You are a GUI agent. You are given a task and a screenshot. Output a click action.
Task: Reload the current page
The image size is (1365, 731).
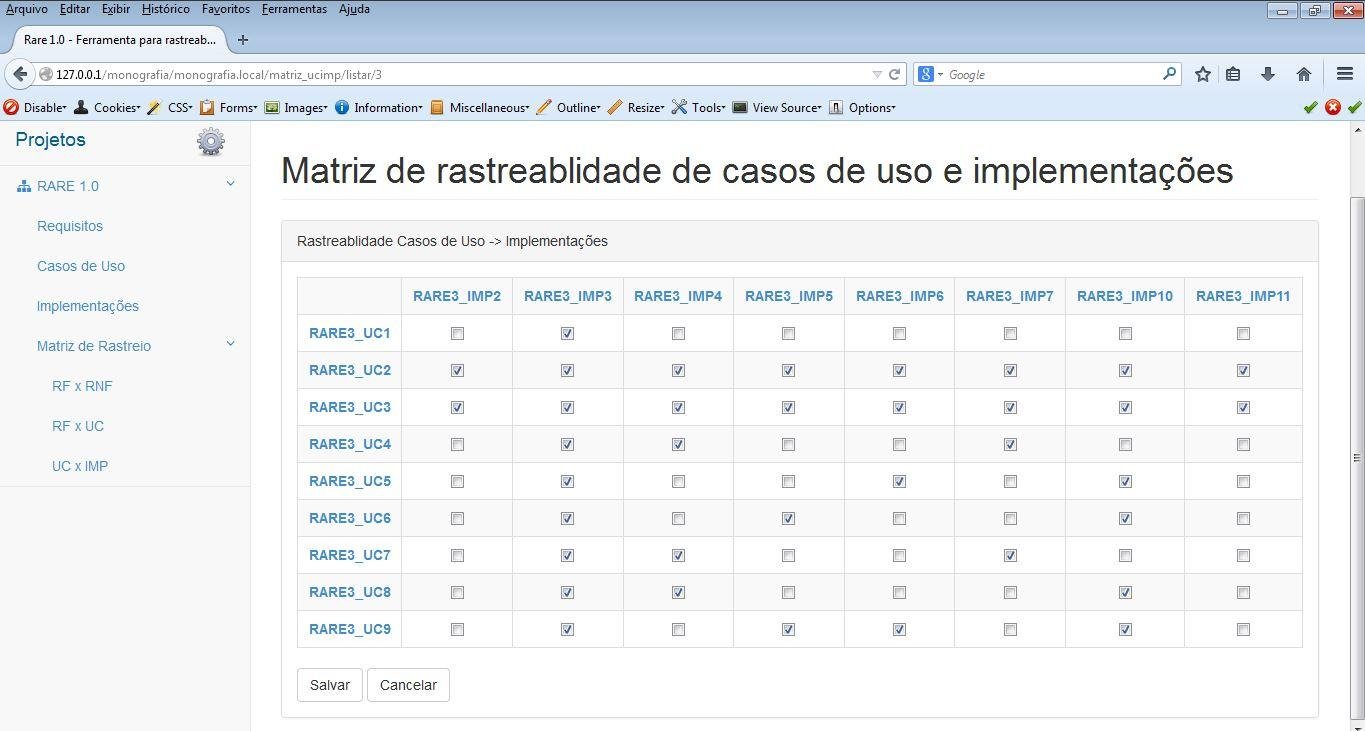(895, 74)
